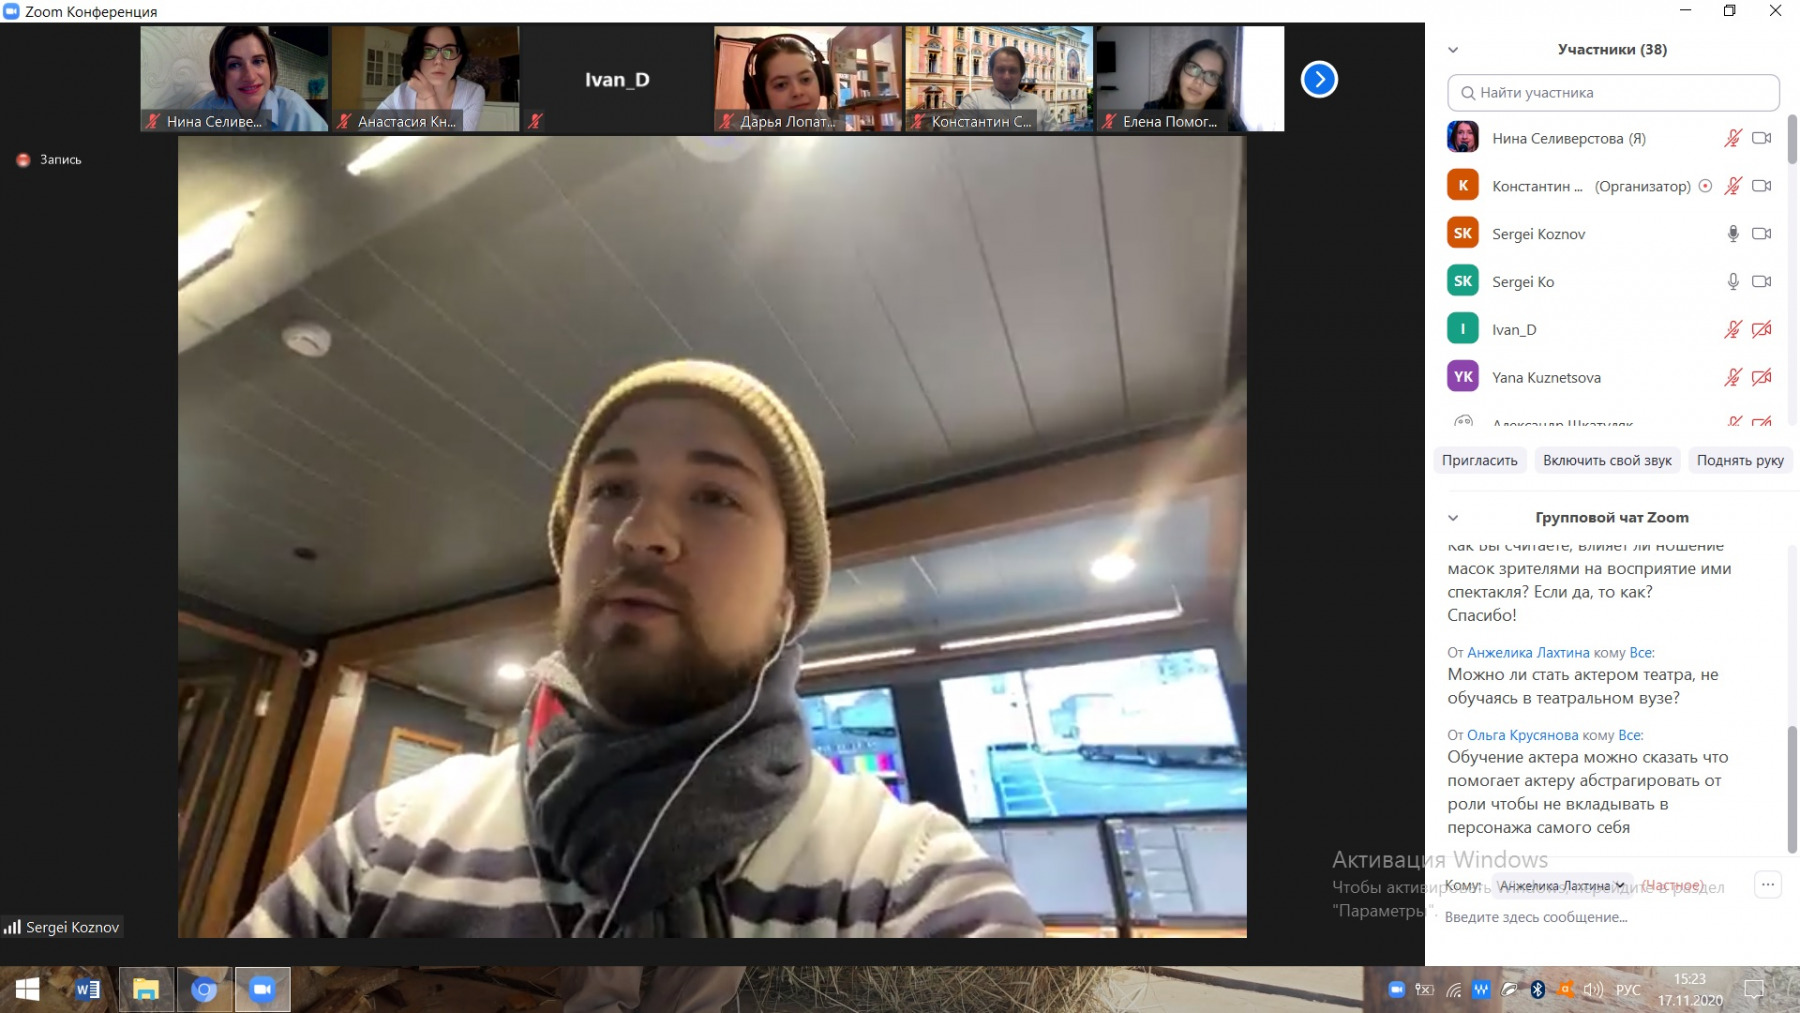Click microphone icon next to Sergei Koznov

tap(1733, 234)
